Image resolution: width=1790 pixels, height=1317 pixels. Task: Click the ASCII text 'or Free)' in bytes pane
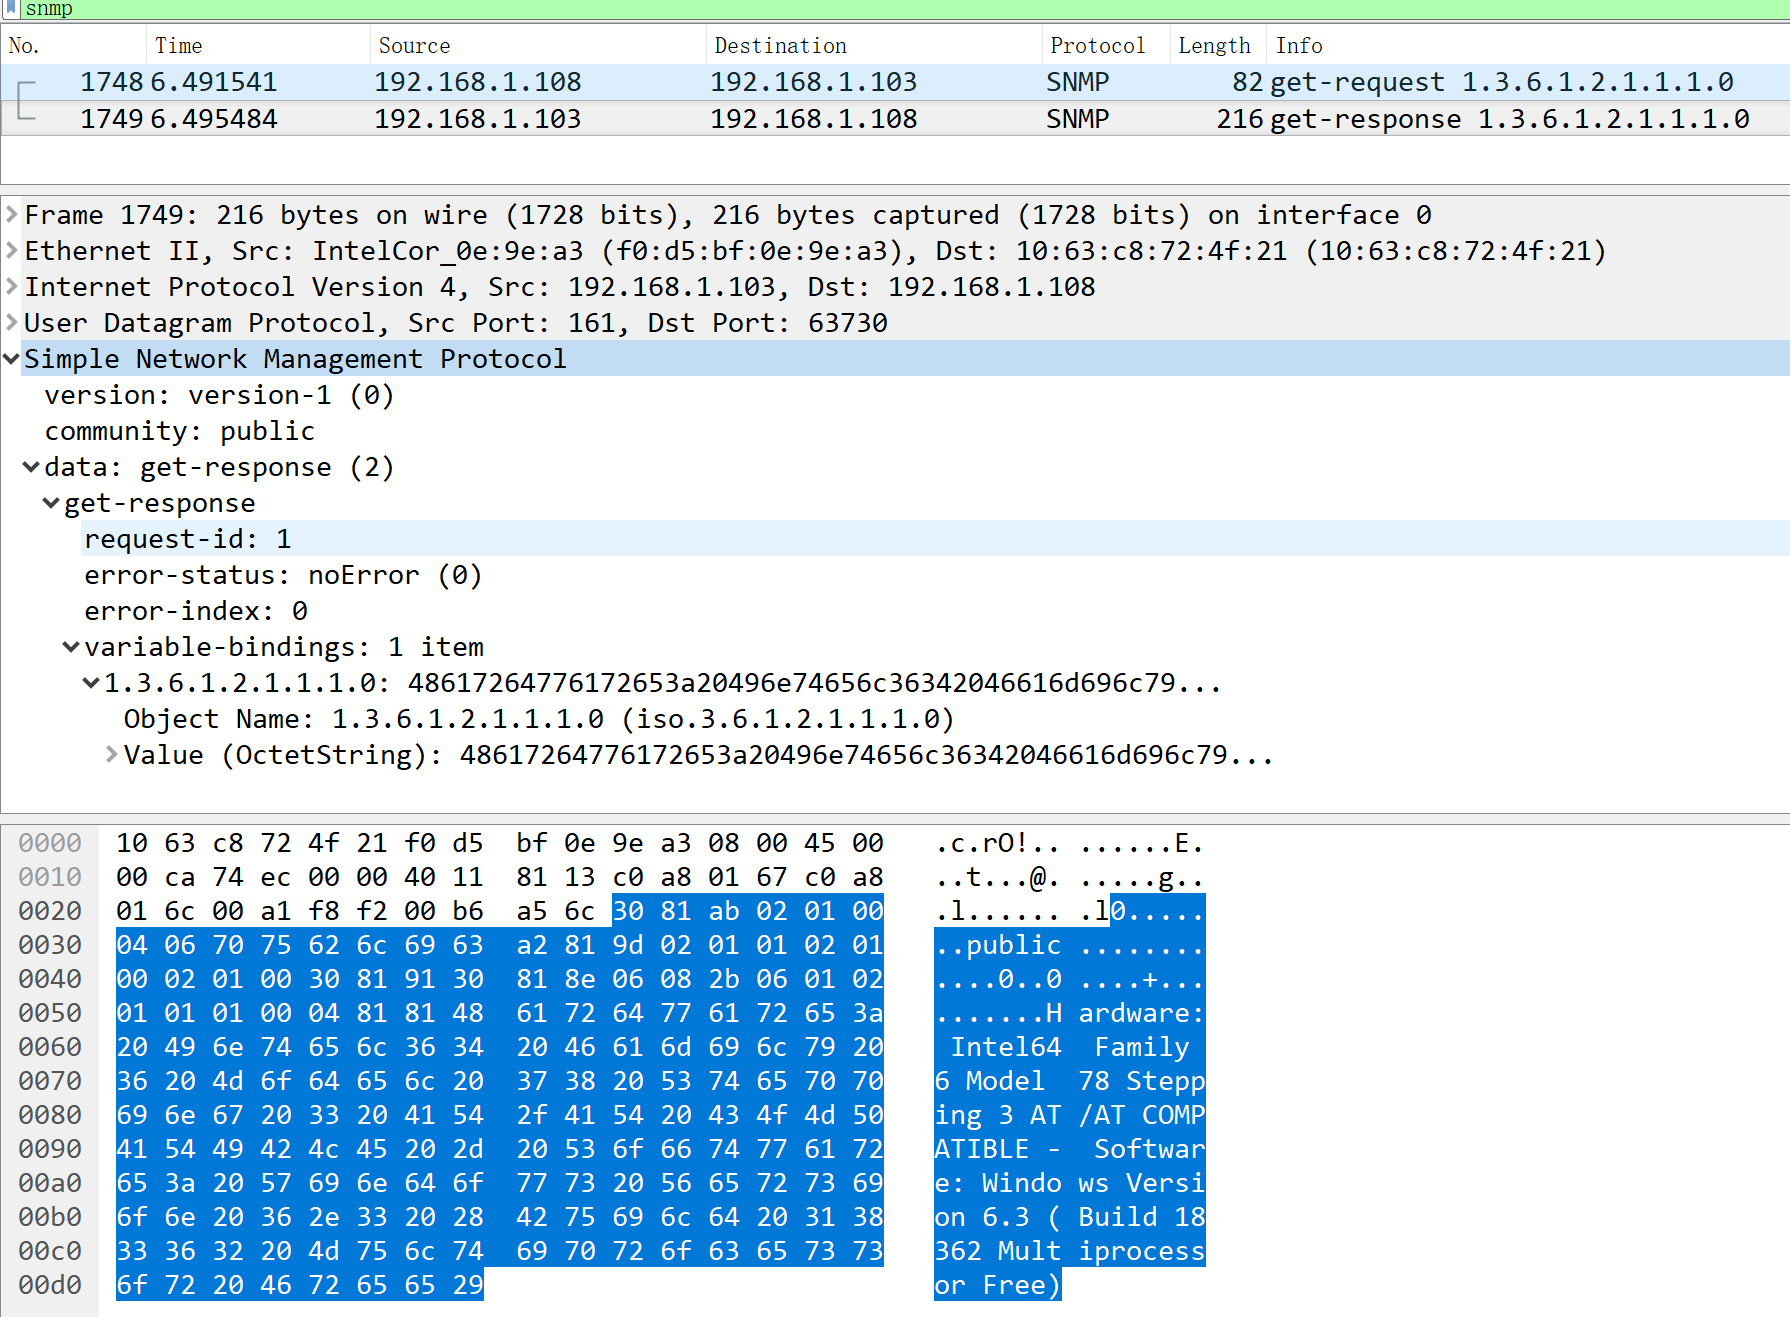[x=998, y=1285]
